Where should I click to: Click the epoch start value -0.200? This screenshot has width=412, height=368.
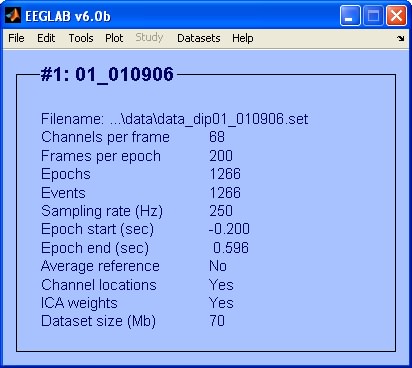pyautogui.click(x=229, y=229)
